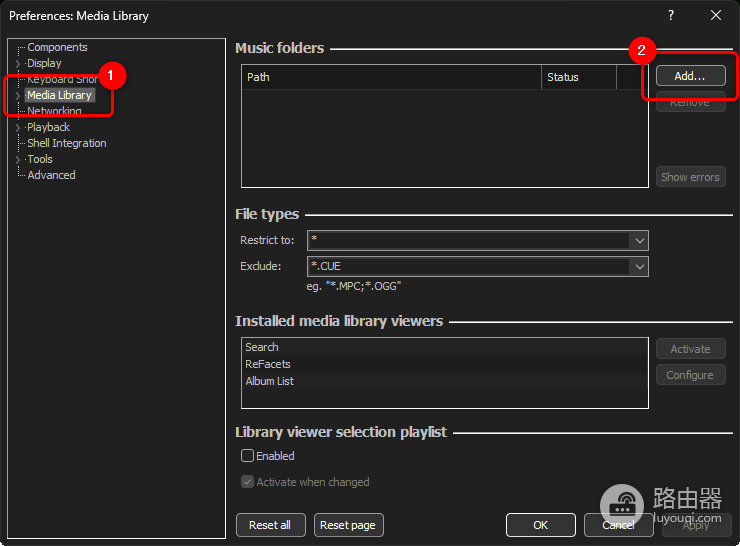
Task: Click the Show errors button
Action: 690,177
